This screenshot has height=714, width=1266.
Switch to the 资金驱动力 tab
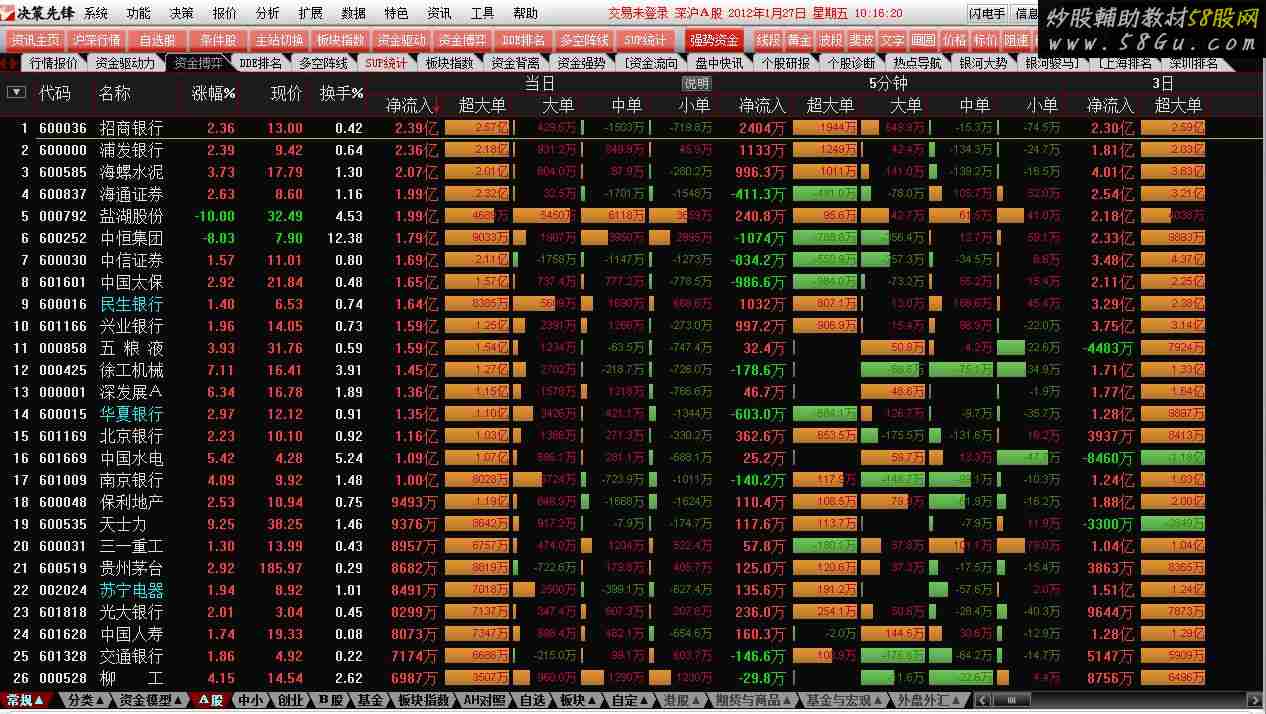[125, 63]
